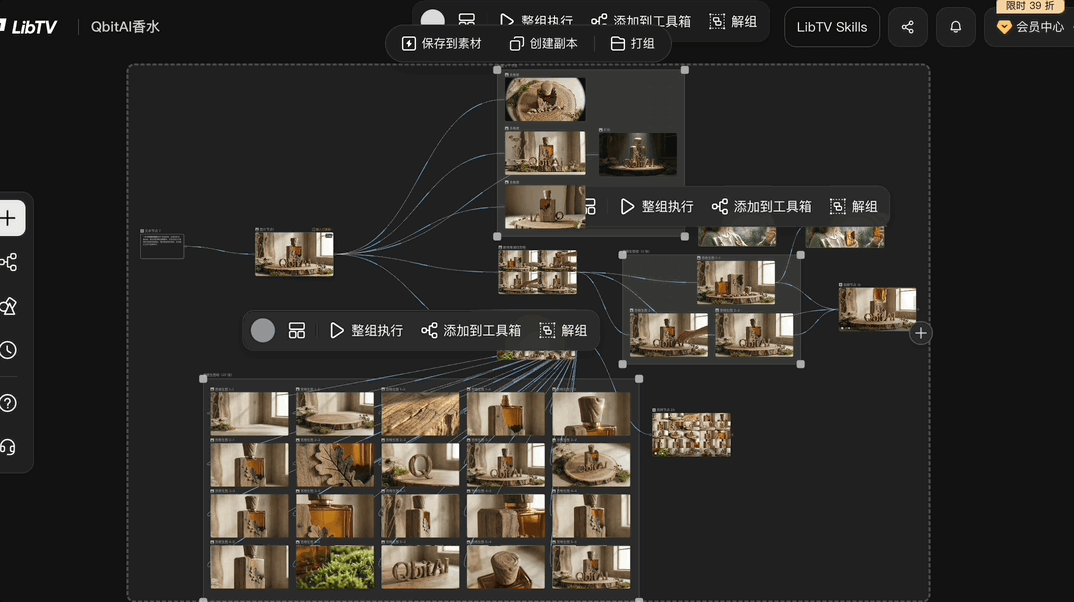The height and width of the screenshot is (602, 1074).
Task: Open the shapes assets icon in left sidebar
Action: pyautogui.click(x=9, y=306)
